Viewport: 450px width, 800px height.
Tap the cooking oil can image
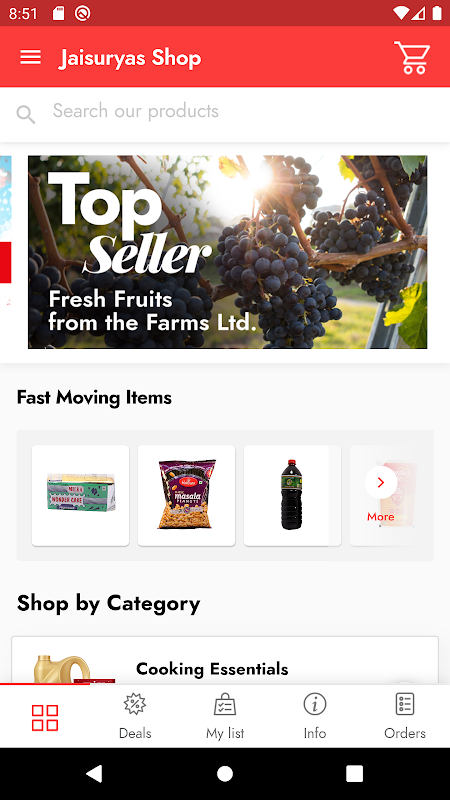click(x=62, y=669)
